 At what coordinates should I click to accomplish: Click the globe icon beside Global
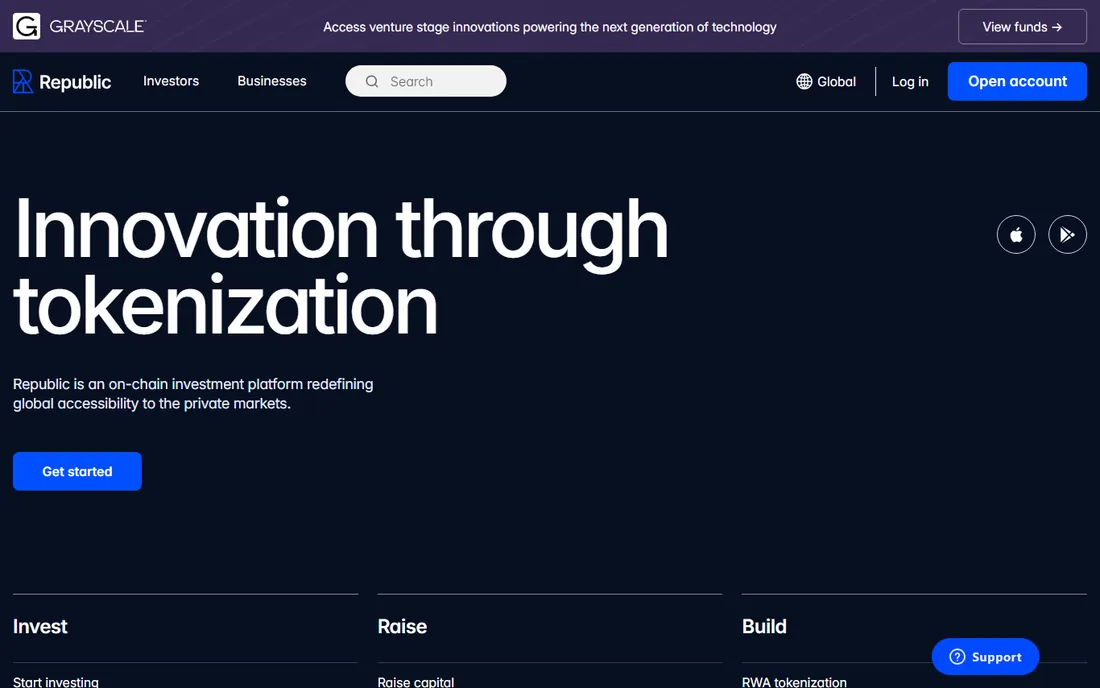[804, 81]
